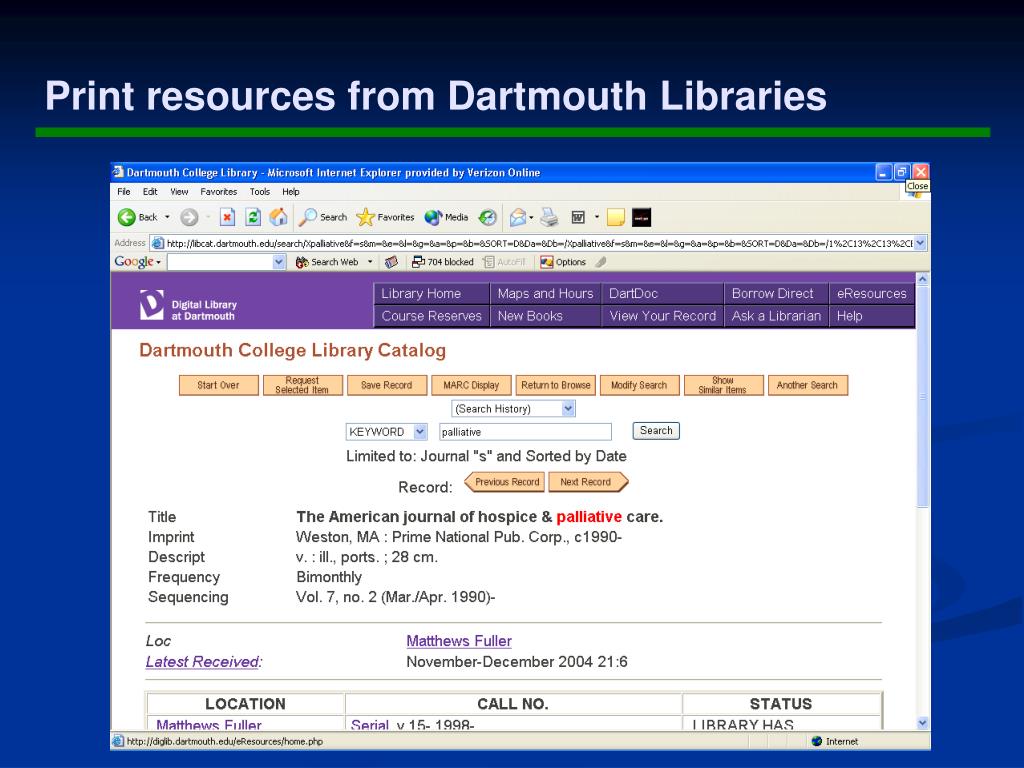
Task: Open the Google search box dropdown
Action: tap(279, 263)
